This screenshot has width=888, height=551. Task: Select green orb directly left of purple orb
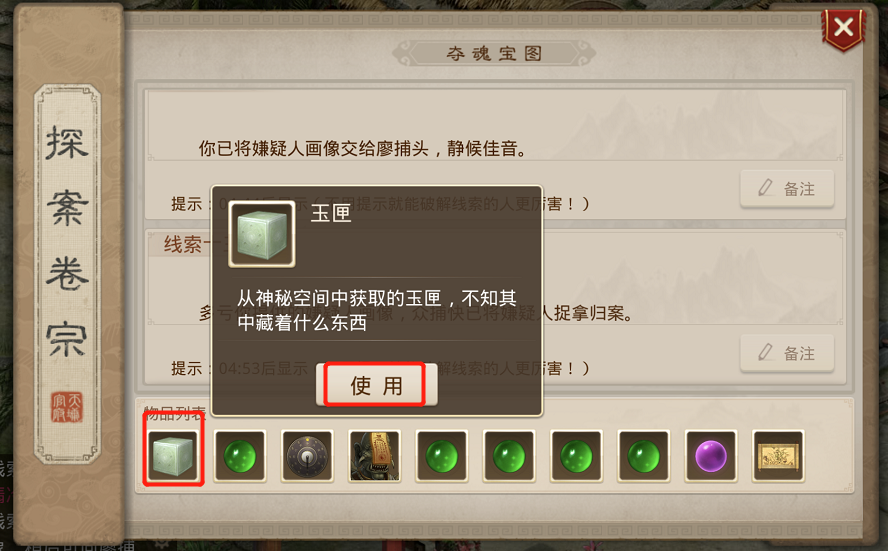point(644,456)
